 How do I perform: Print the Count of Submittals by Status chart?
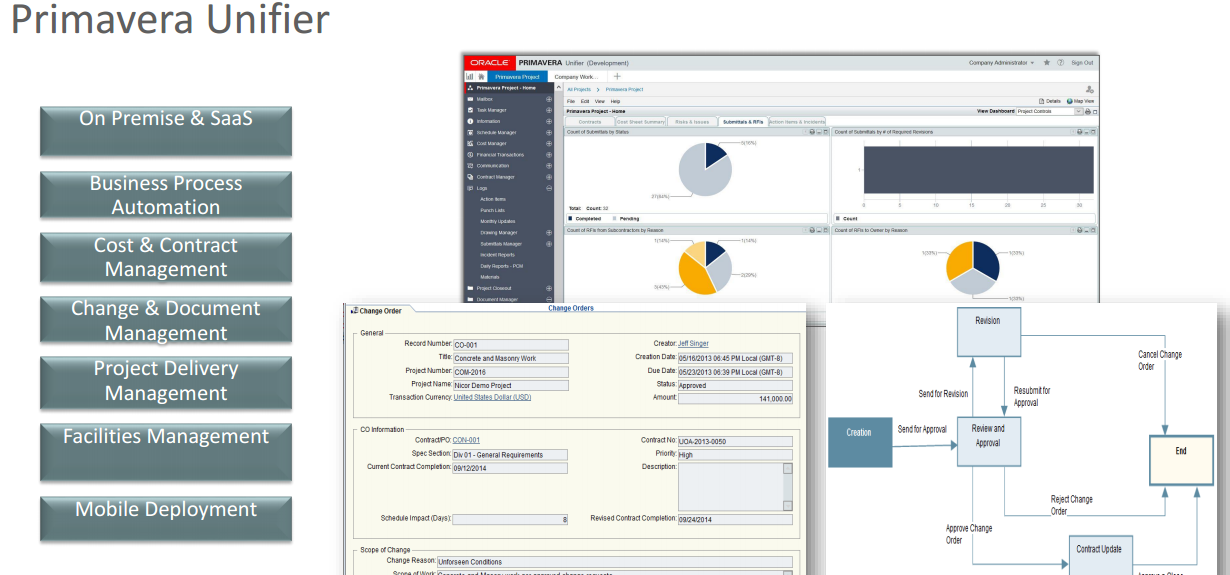811,132
